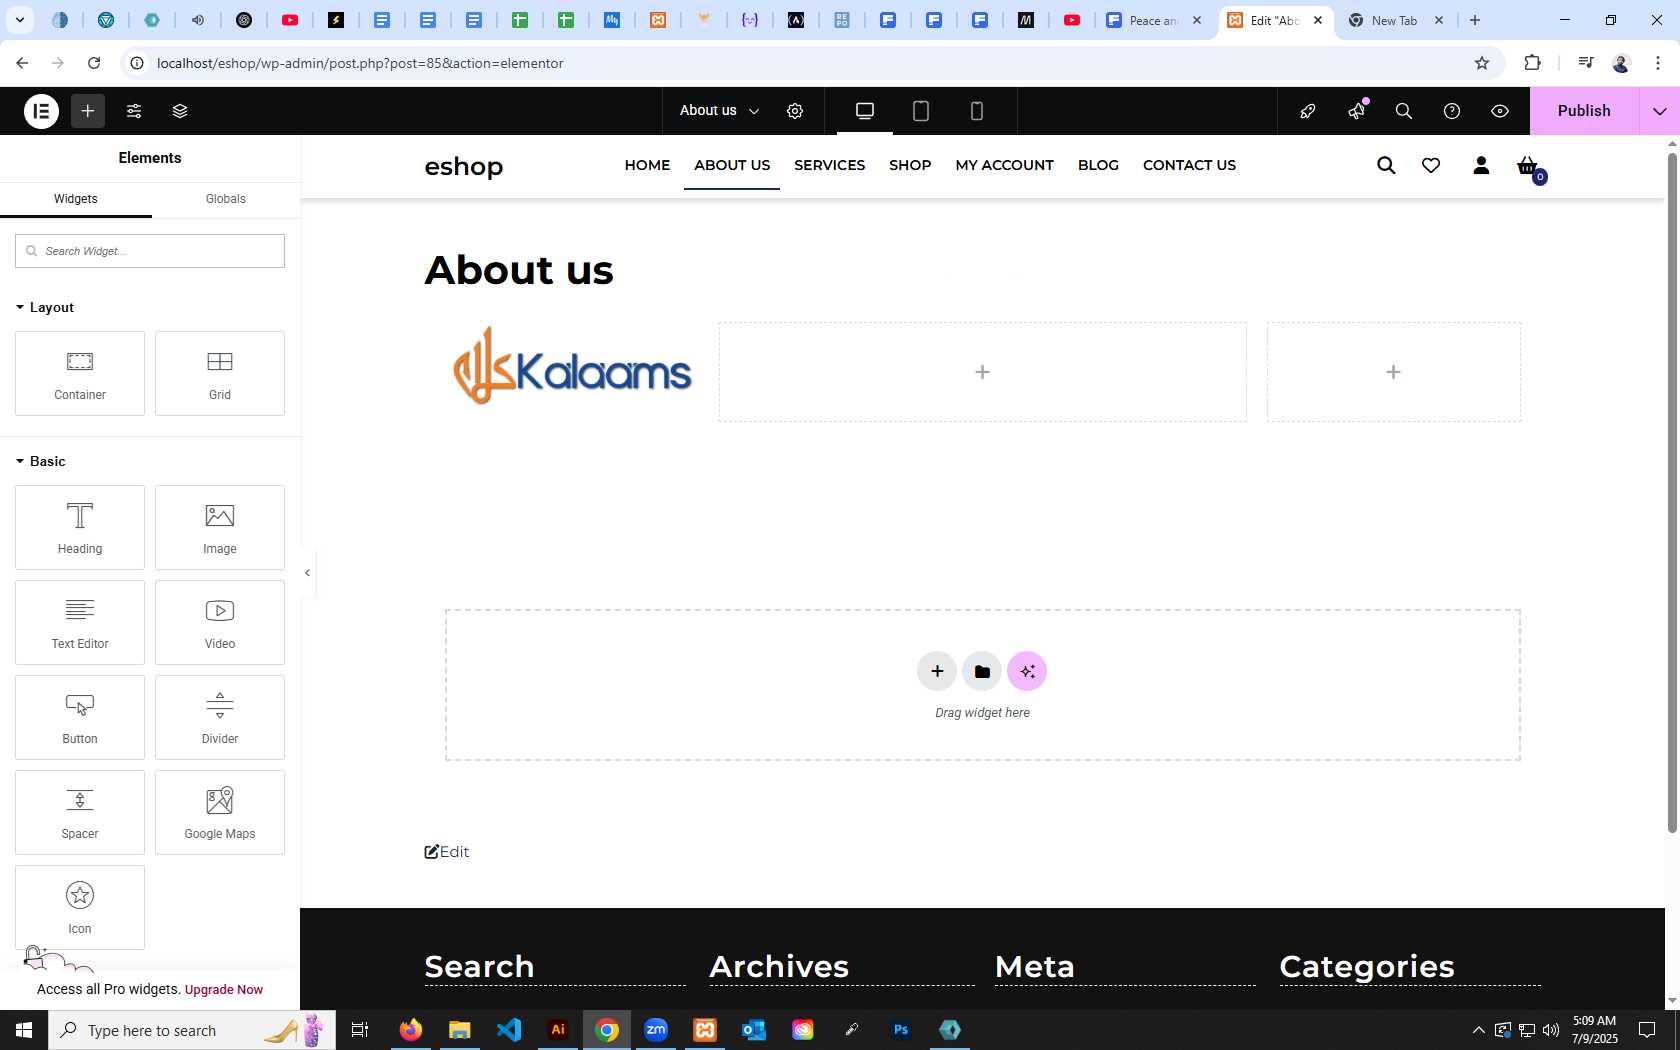Open the Structure layers icon
Image resolution: width=1680 pixels, height=1050 pixels.
[180, 111]
